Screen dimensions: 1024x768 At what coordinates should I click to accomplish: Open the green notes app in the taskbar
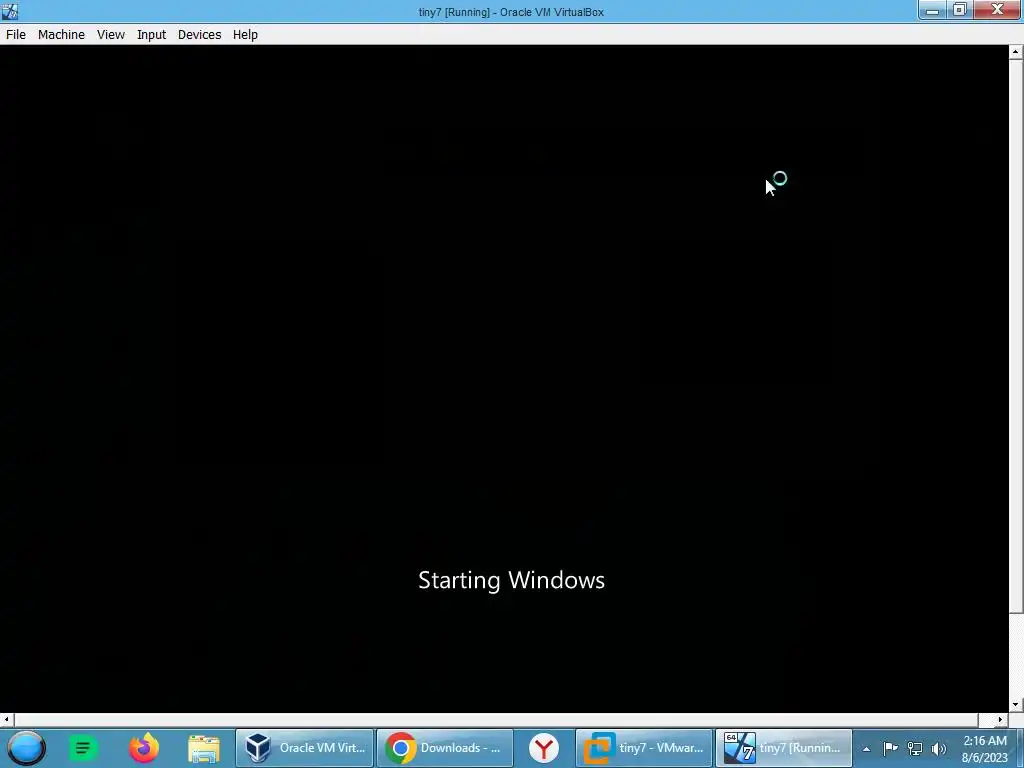pos(83,748)
